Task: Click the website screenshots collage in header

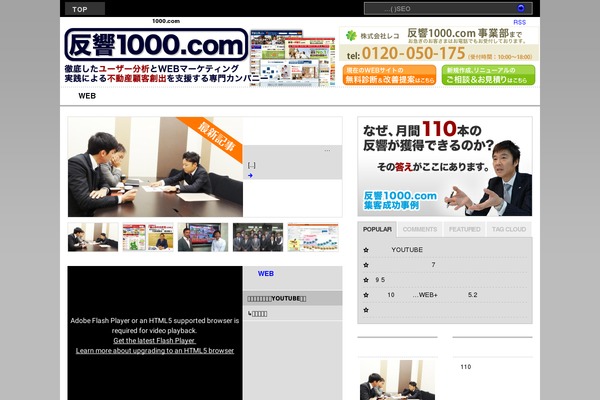Action: (x=293, y=58)
